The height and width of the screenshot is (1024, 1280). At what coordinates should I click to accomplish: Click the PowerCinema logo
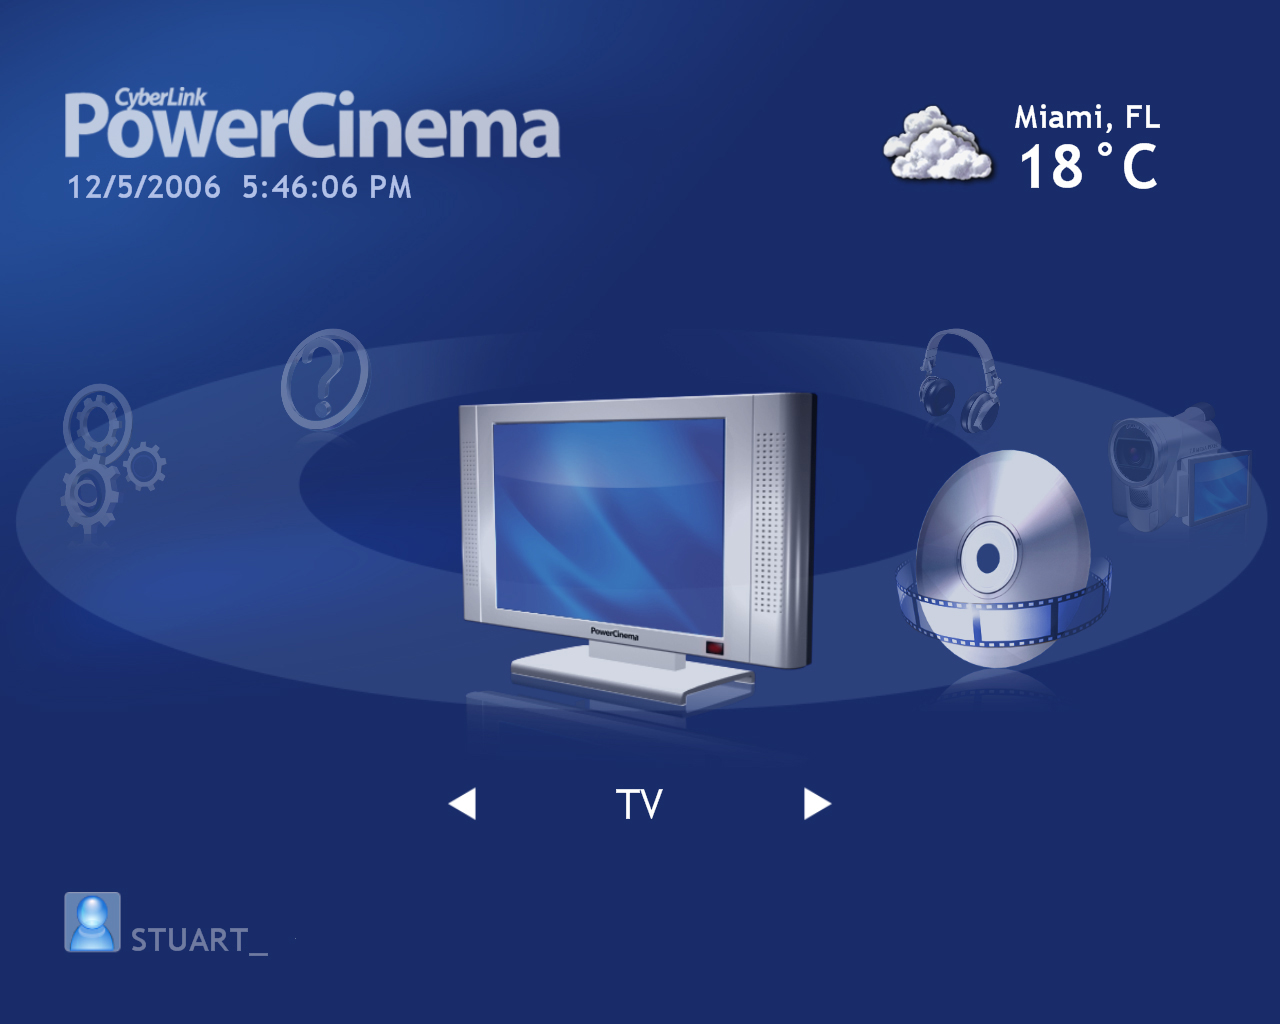tap(312, 130)
